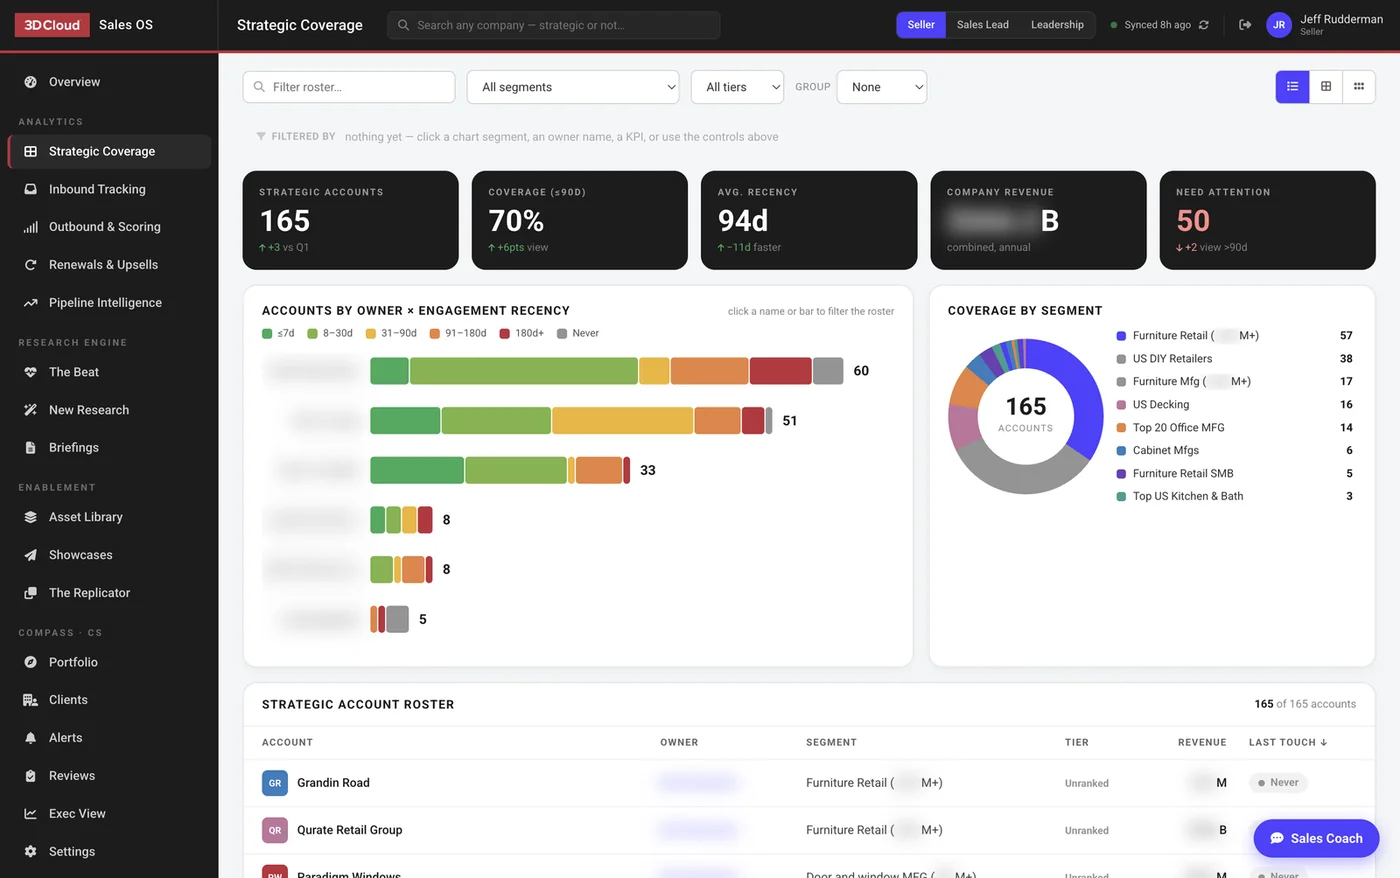Click the Briefings document icon
This screenshot has width=1400, height=878.
[31, 448]
